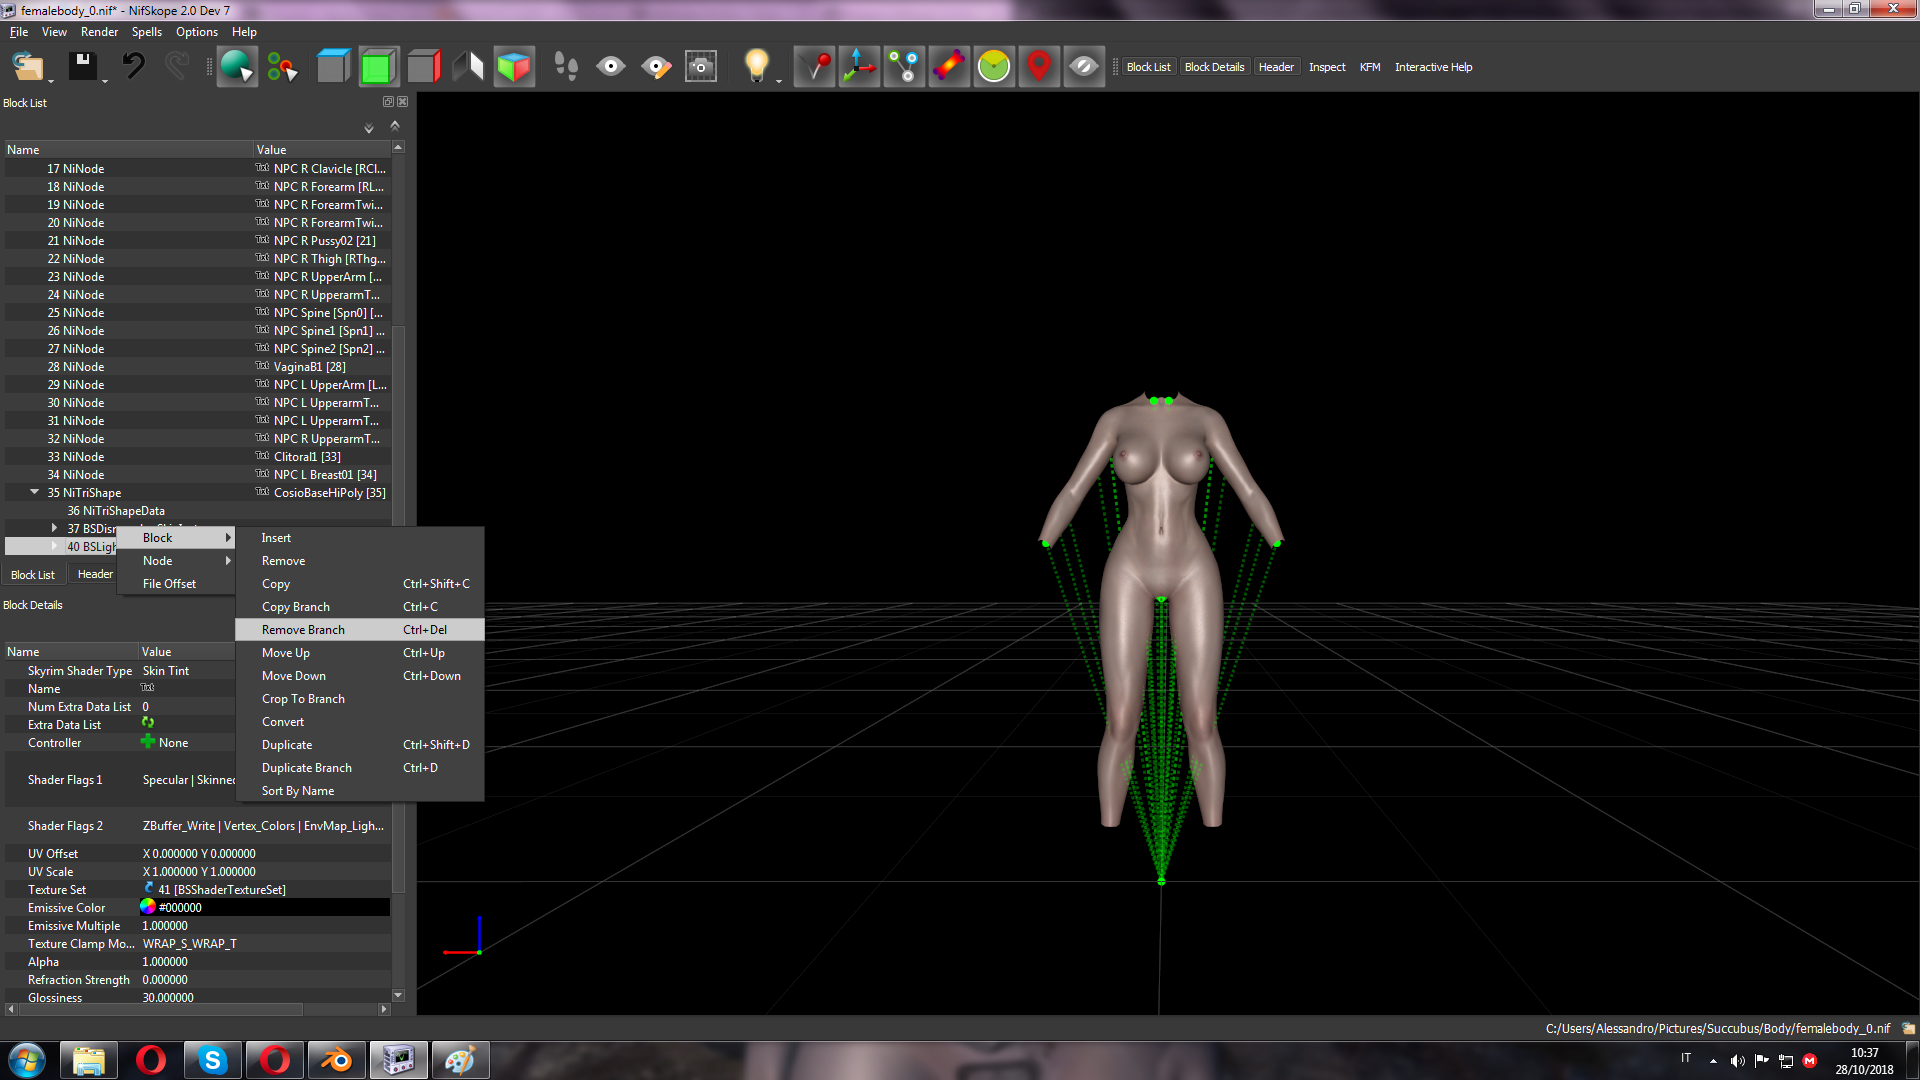Open Blender from the Windows taskbar
The width and height of the screenshot is (1920, 1080).
337,1060
